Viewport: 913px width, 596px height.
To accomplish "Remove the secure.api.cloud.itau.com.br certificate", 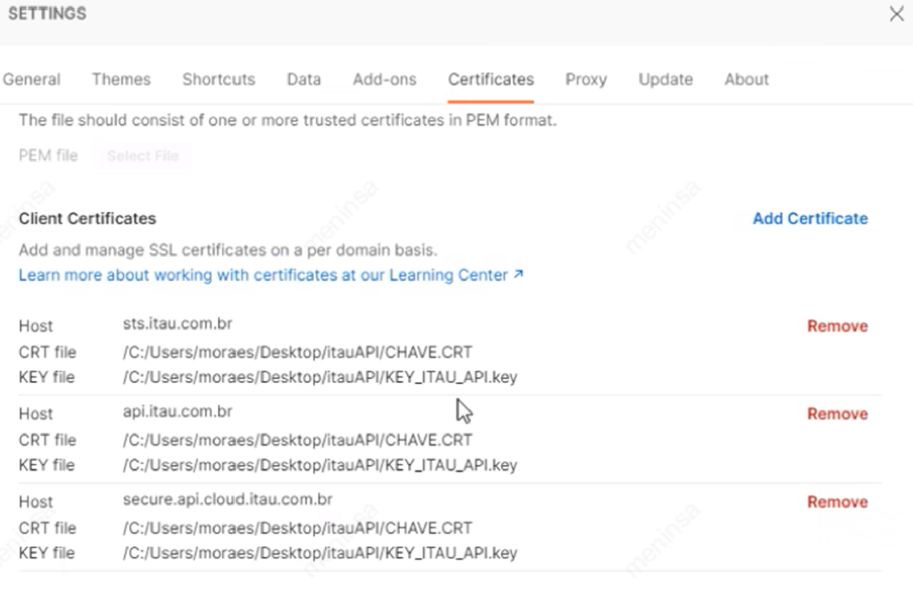I will pyautogui.click(x=837, y=502).
